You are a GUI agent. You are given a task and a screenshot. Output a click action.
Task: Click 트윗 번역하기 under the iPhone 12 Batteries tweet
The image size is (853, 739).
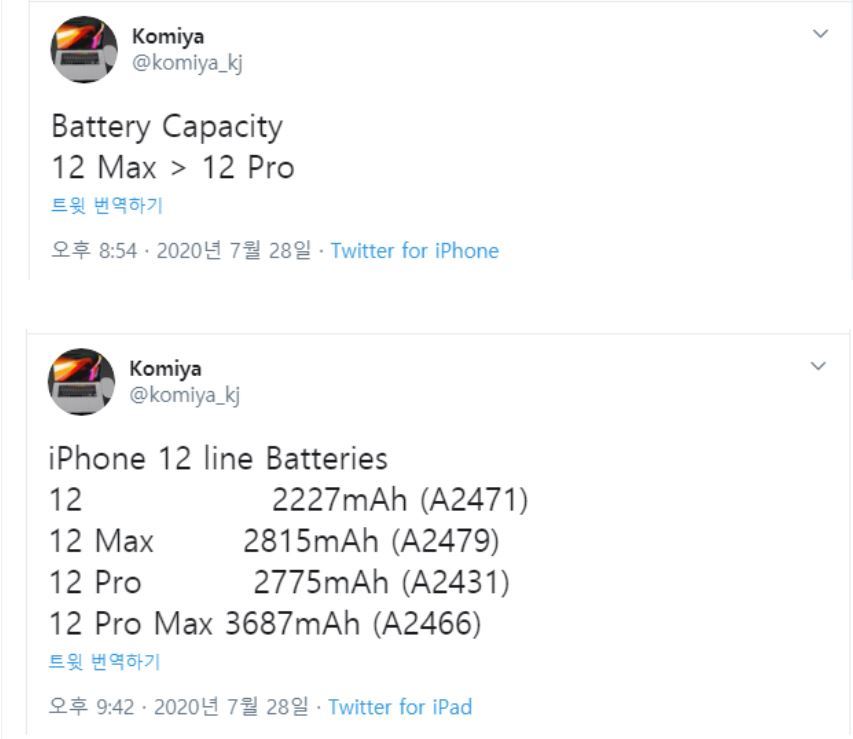pyautogui.click(x=105, y=662)
